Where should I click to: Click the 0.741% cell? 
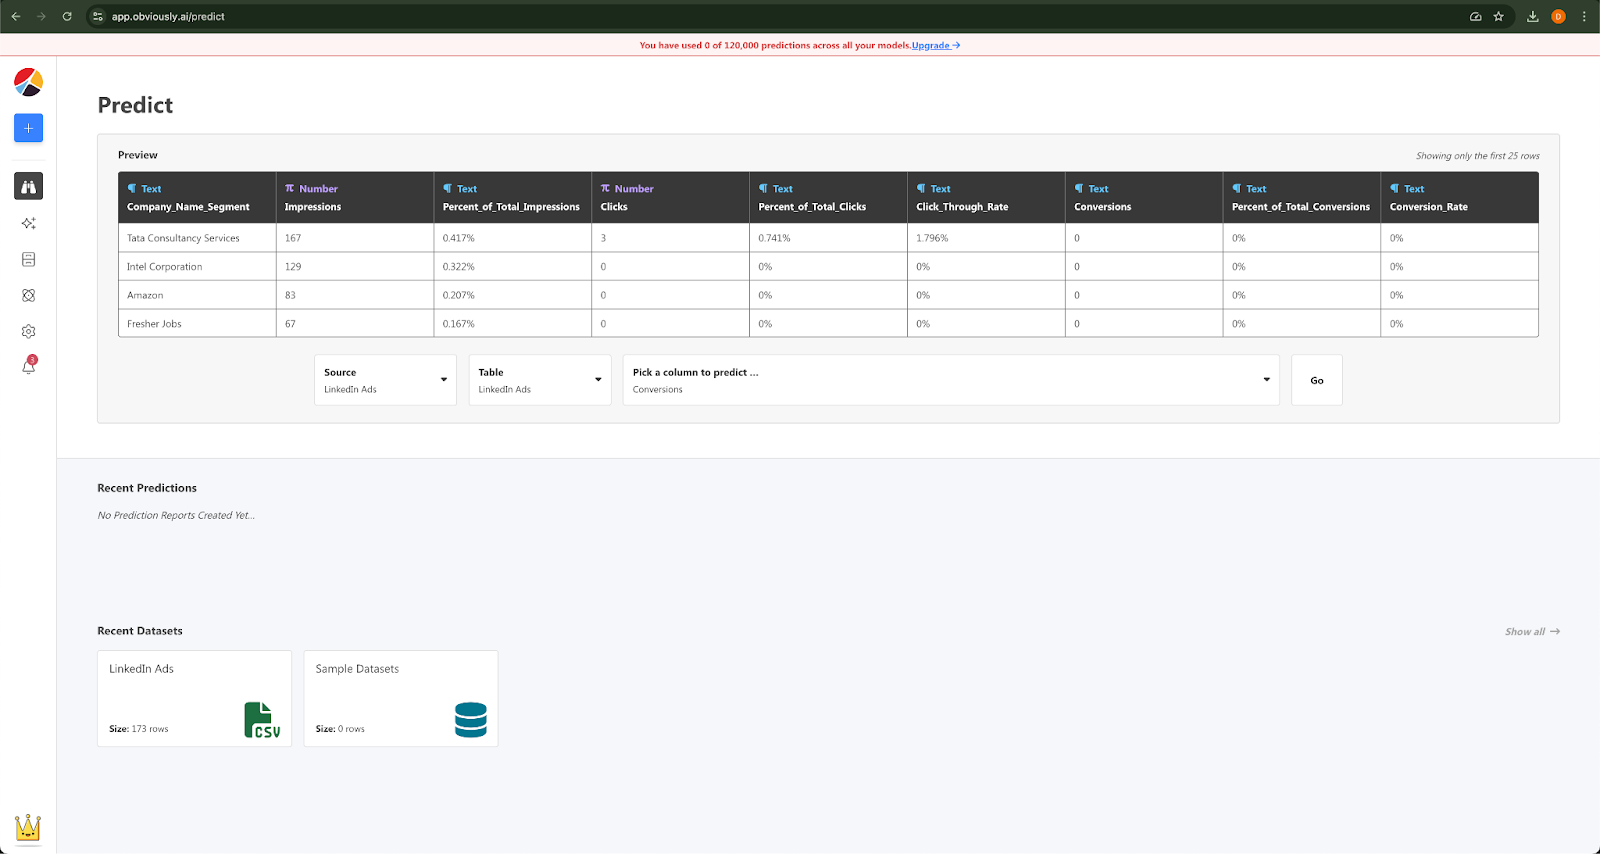[x=828, y=238]
